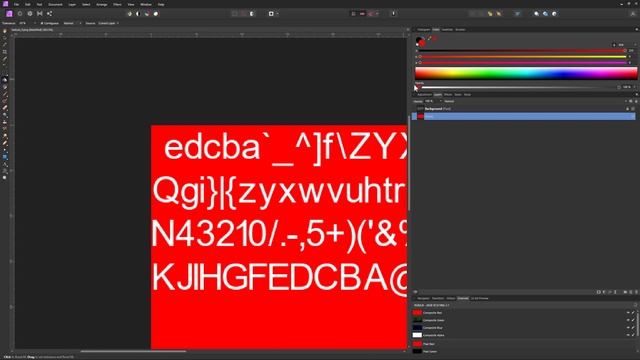Toggle the edit icon for Composite Red channel
The width and height of the screenshot is (640, 360).
[633, 313]
